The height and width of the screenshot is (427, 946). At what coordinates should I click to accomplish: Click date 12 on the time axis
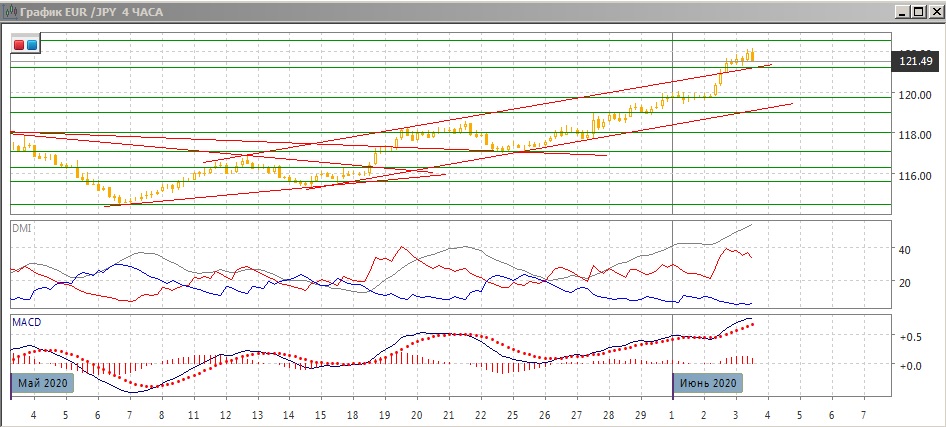(x=226, y=416)
